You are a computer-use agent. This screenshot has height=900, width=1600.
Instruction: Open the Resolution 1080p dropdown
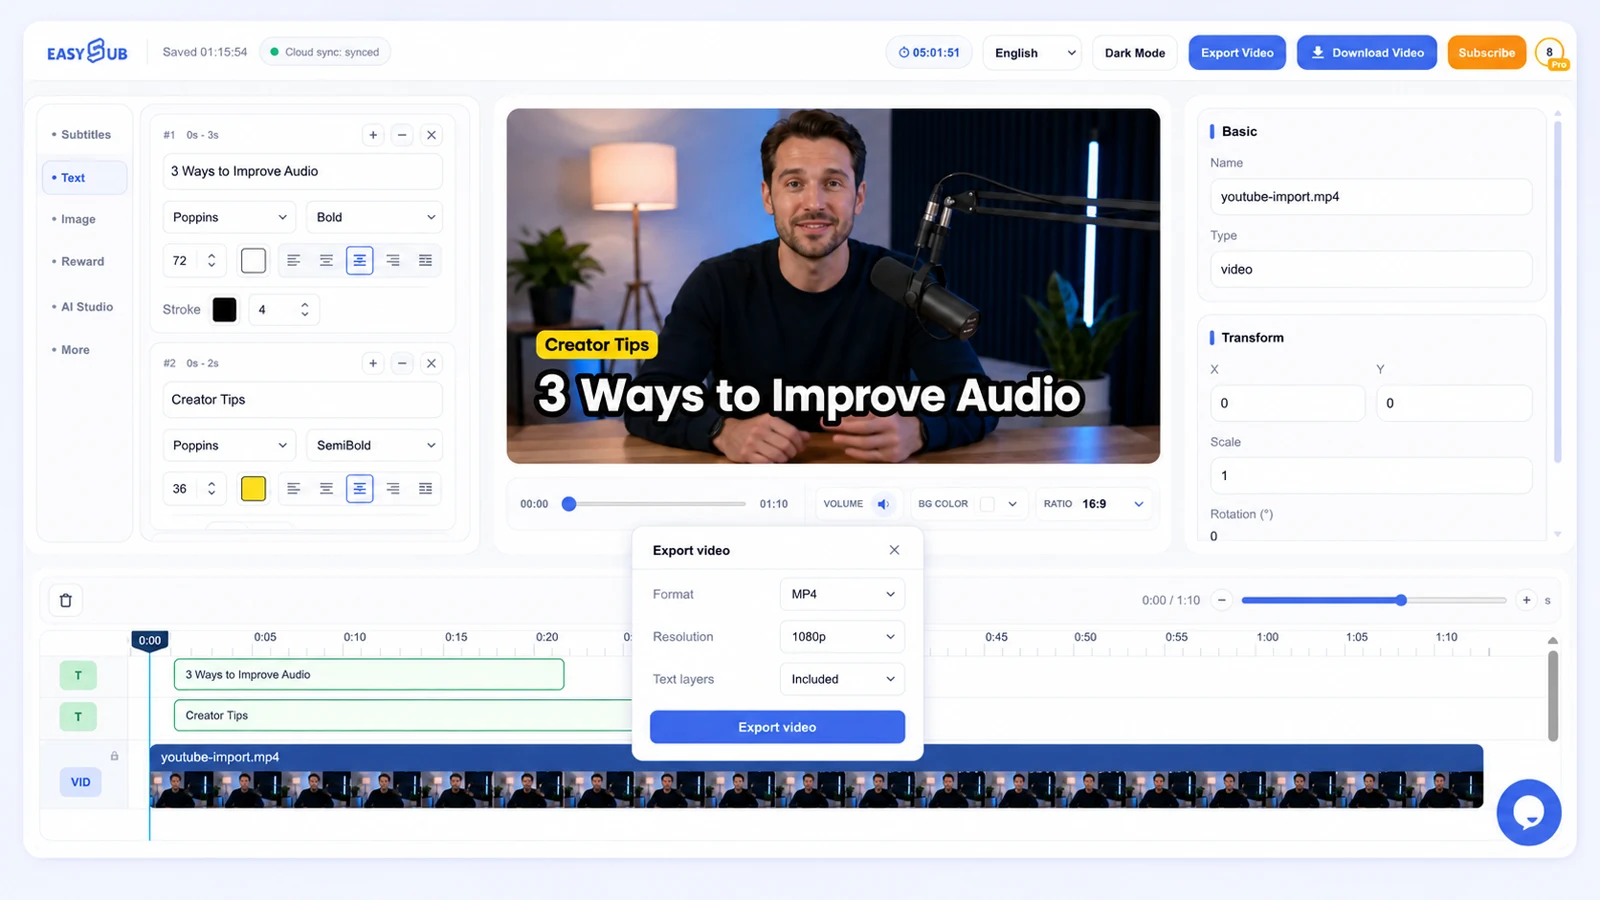842,637
